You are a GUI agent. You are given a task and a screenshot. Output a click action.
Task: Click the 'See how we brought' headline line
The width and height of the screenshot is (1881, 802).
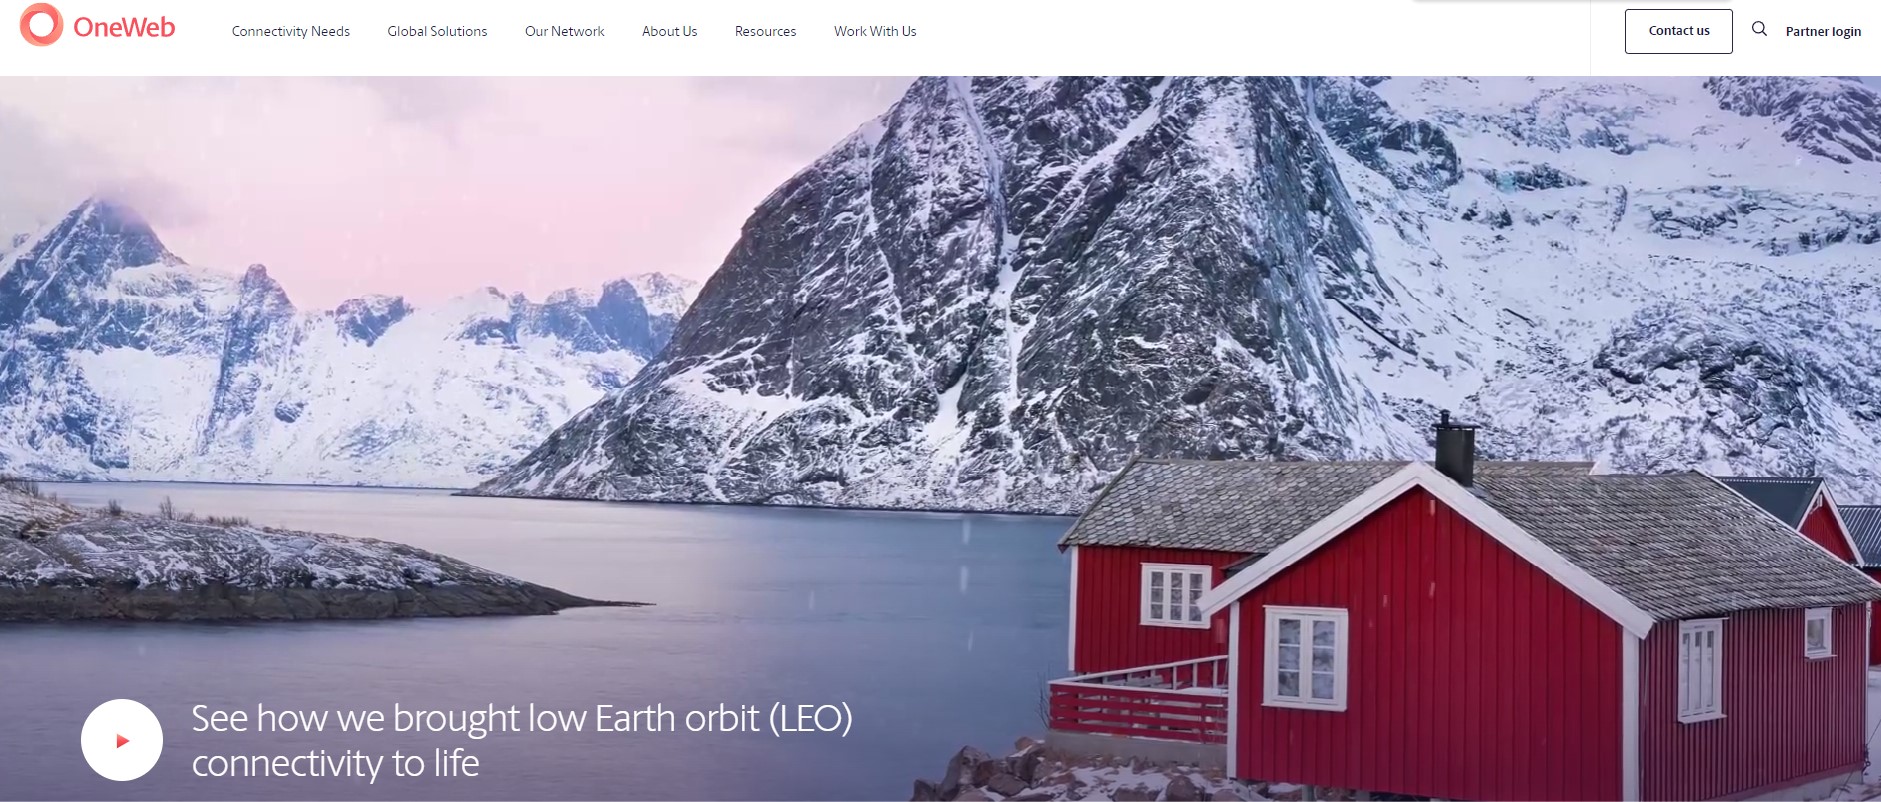[522, 718]
